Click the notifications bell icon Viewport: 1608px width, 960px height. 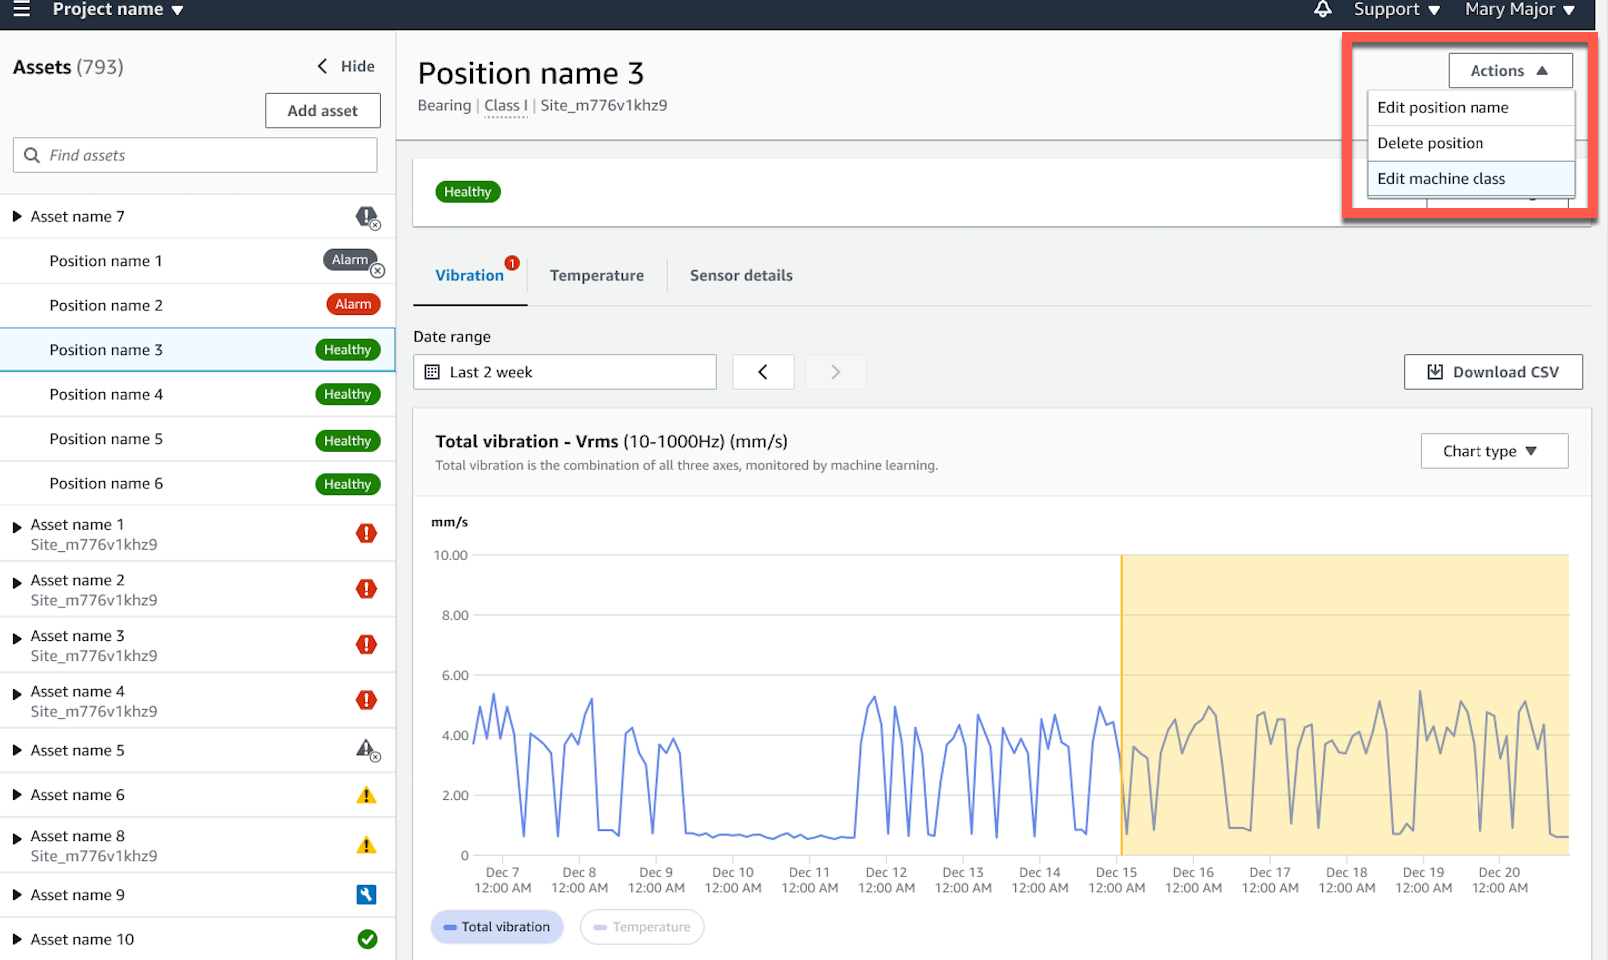pyautogui.click(x=1322, y=10)
